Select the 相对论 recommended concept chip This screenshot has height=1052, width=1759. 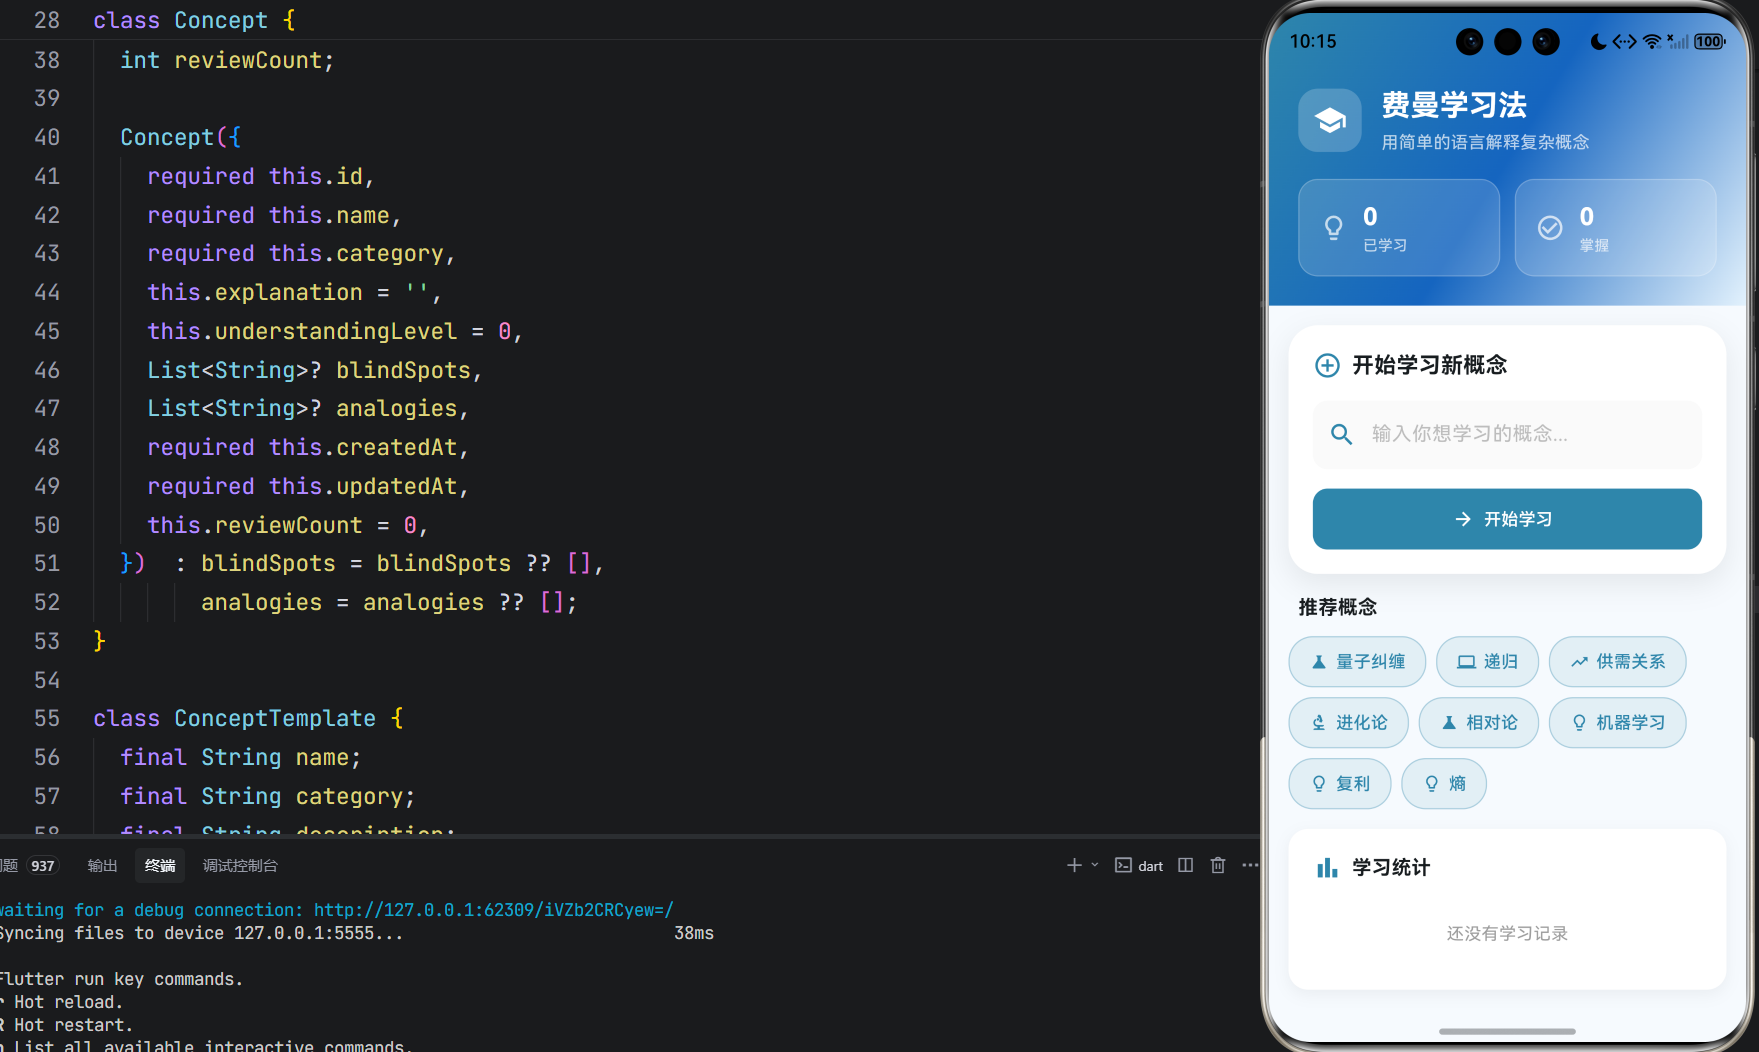click(1478, 723)
